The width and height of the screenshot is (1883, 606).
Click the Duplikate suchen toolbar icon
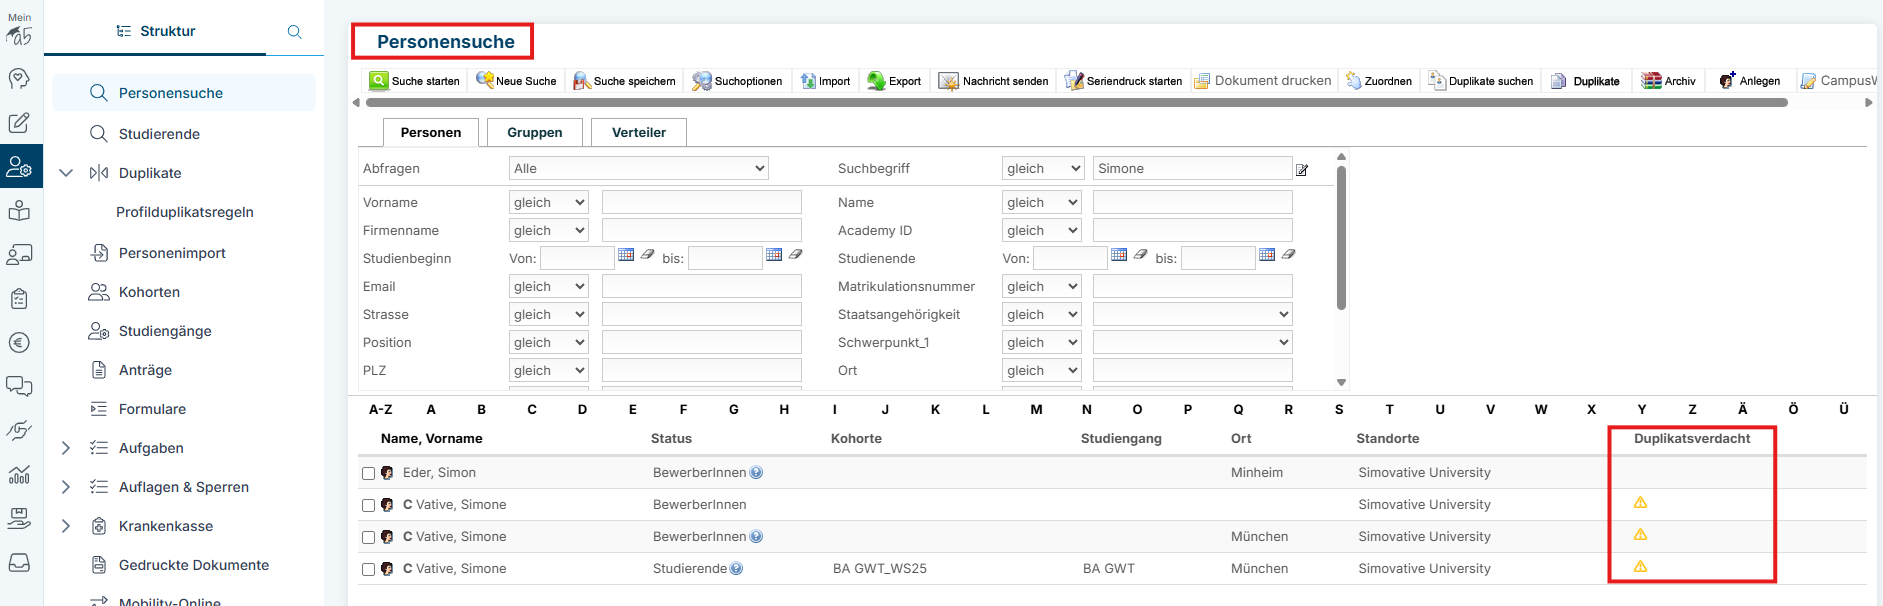coord(1437,81)
